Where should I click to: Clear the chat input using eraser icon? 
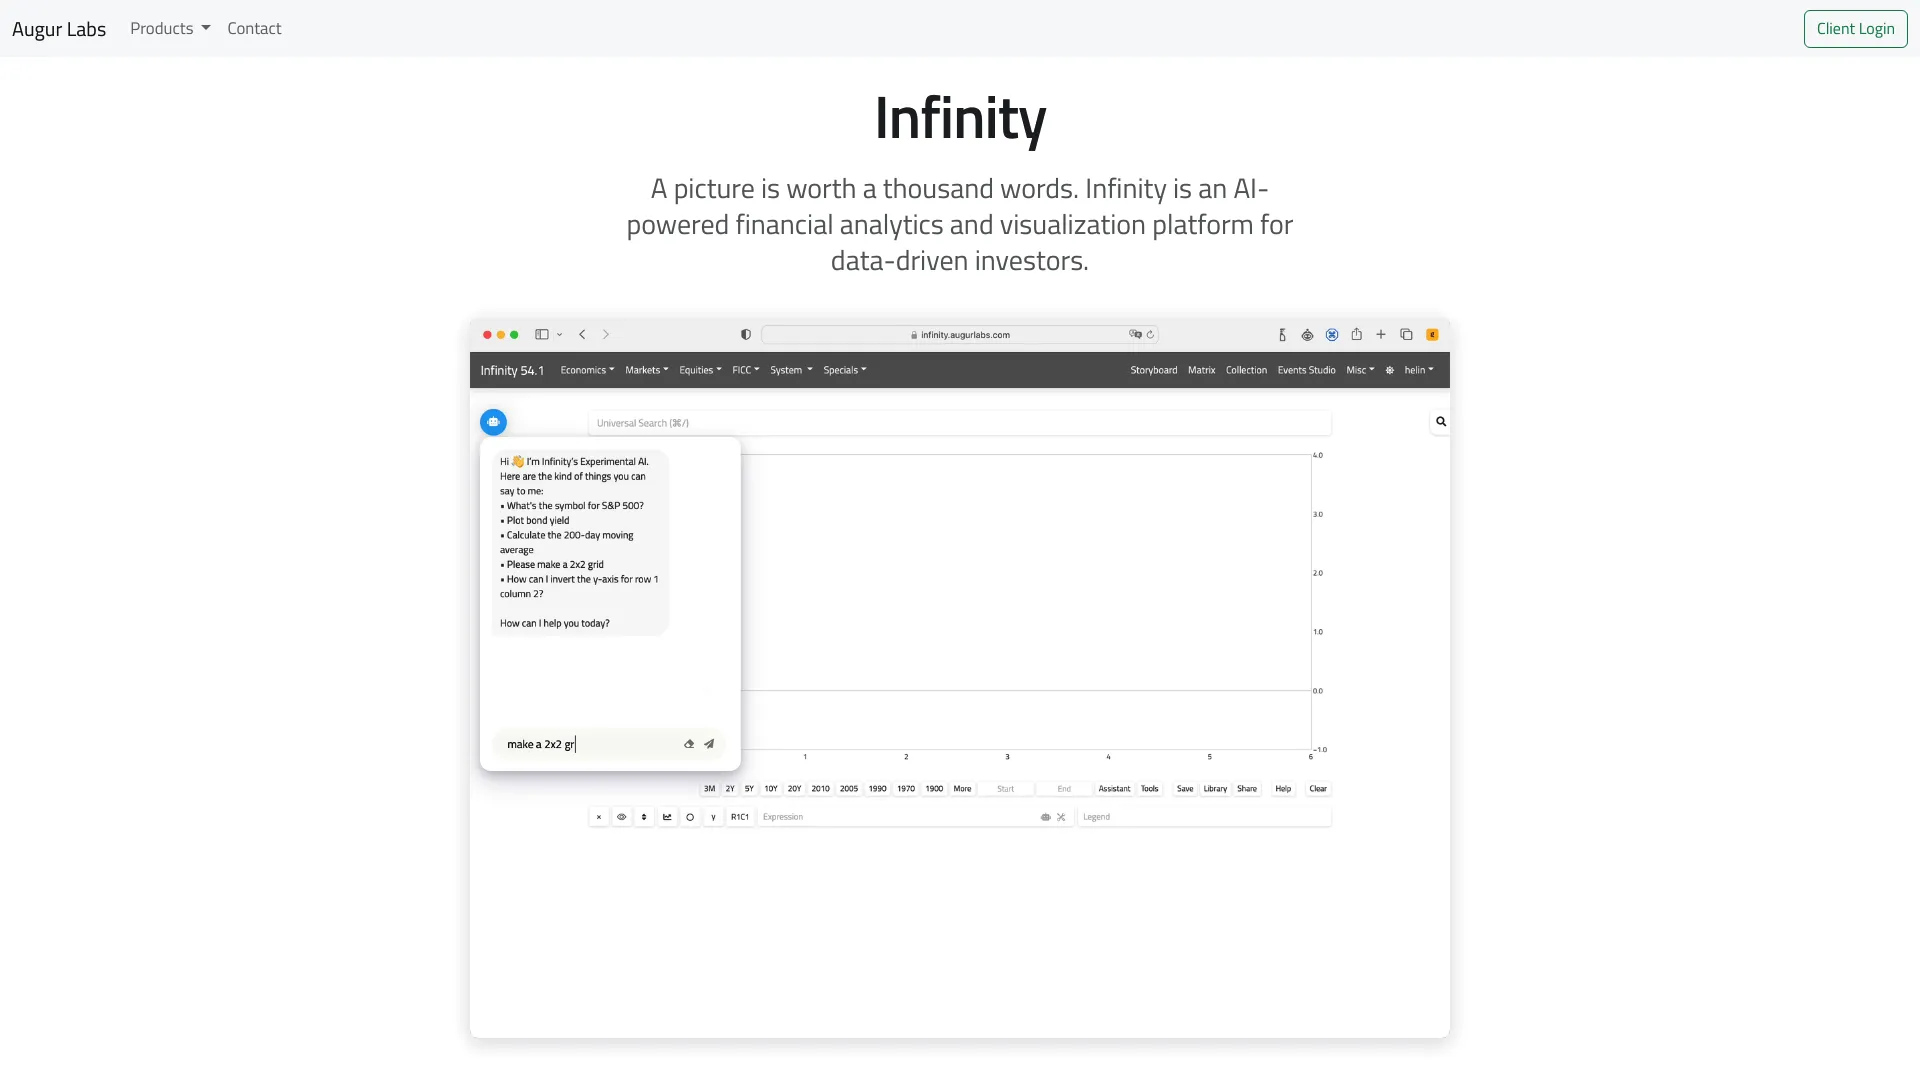tap(688, 744)
